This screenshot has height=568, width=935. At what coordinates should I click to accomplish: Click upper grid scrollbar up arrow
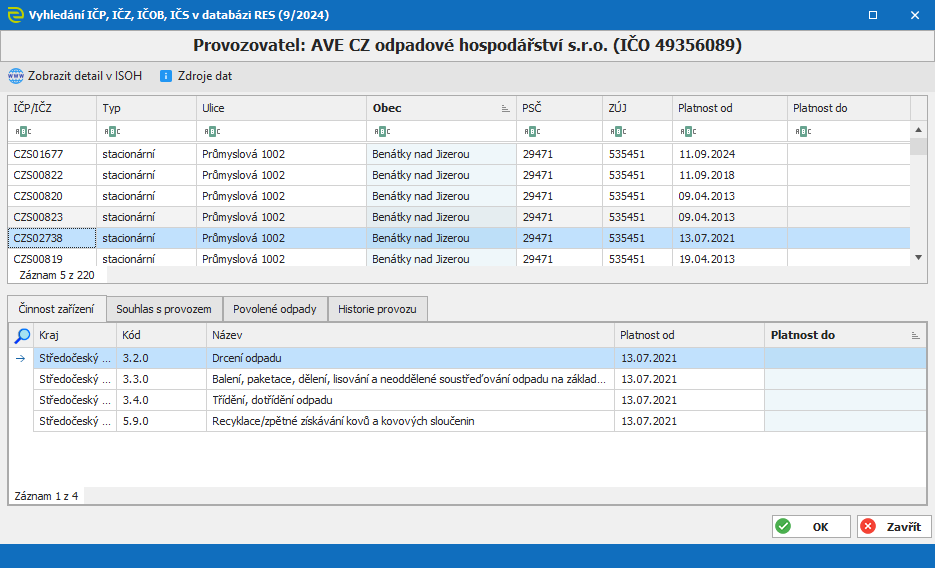pyautogui.click(x=918, y=129)
